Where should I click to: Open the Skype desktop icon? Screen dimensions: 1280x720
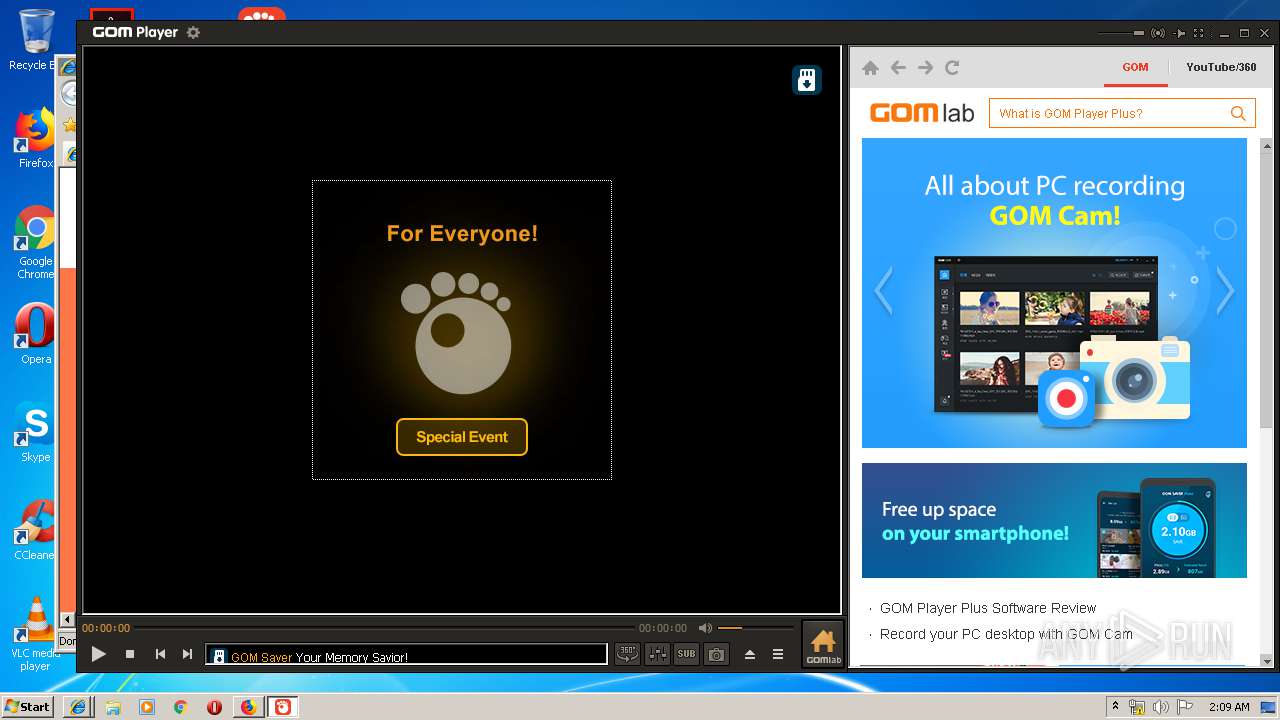[36, 433]
